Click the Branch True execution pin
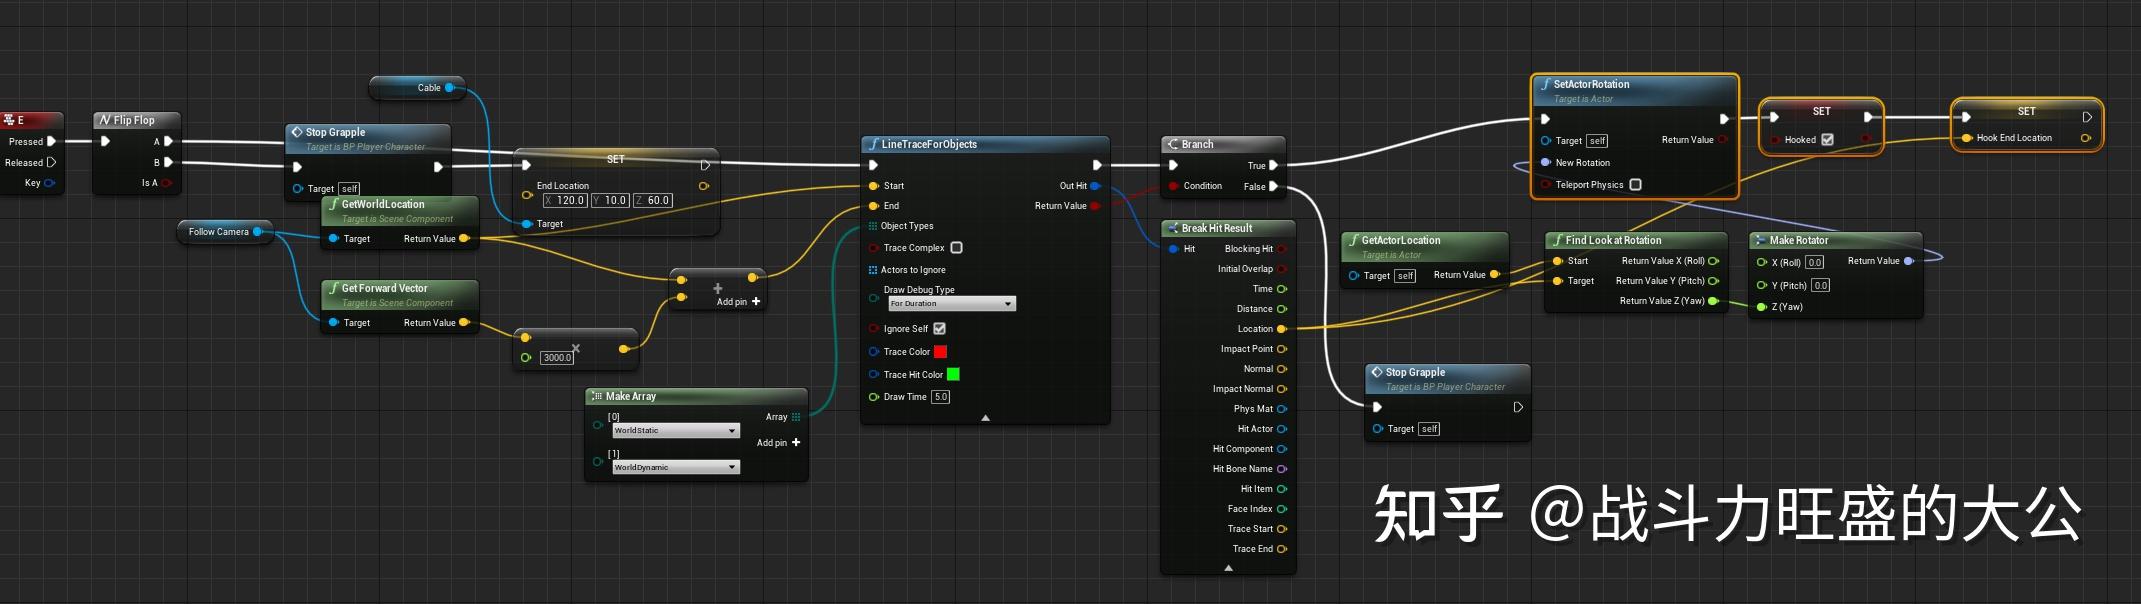This screenshot has height=604, width=2141. [1273, 166]
